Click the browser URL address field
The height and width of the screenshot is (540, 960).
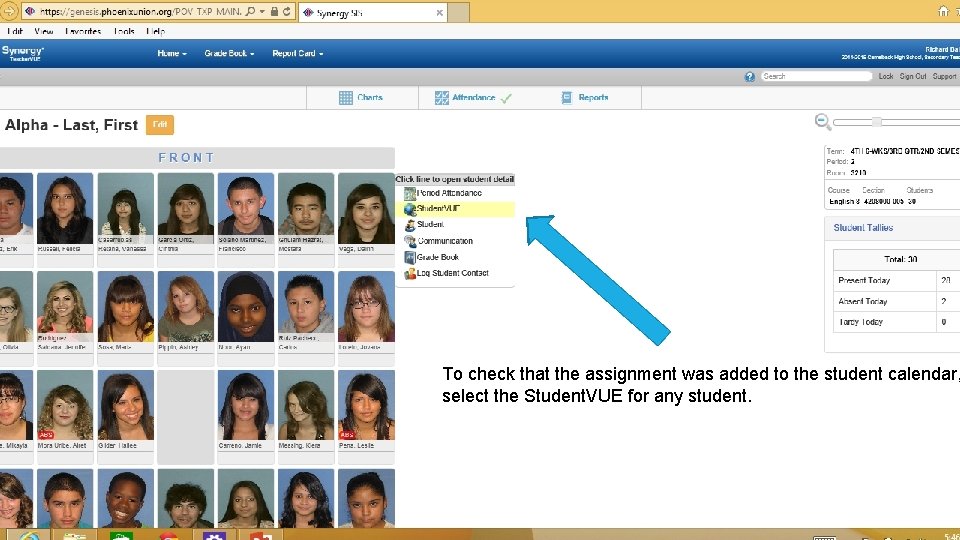point(140,12)
